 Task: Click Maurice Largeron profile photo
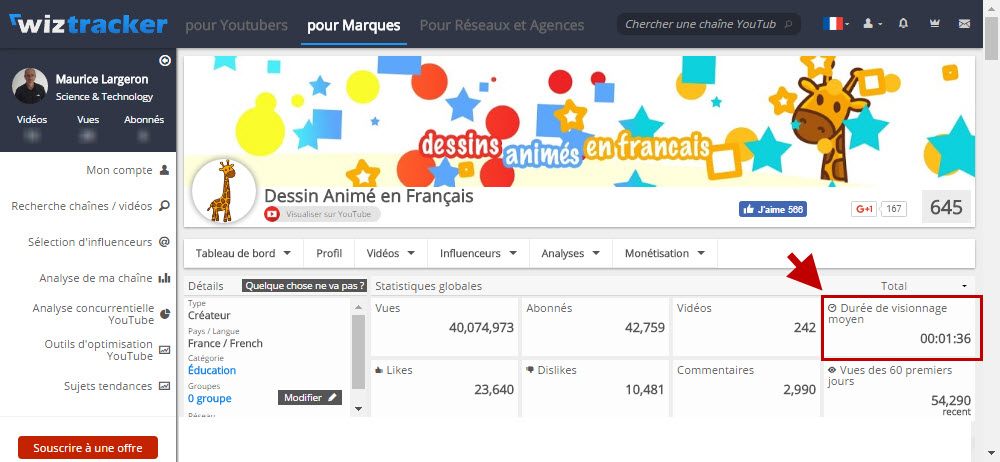tap(30, 86)
